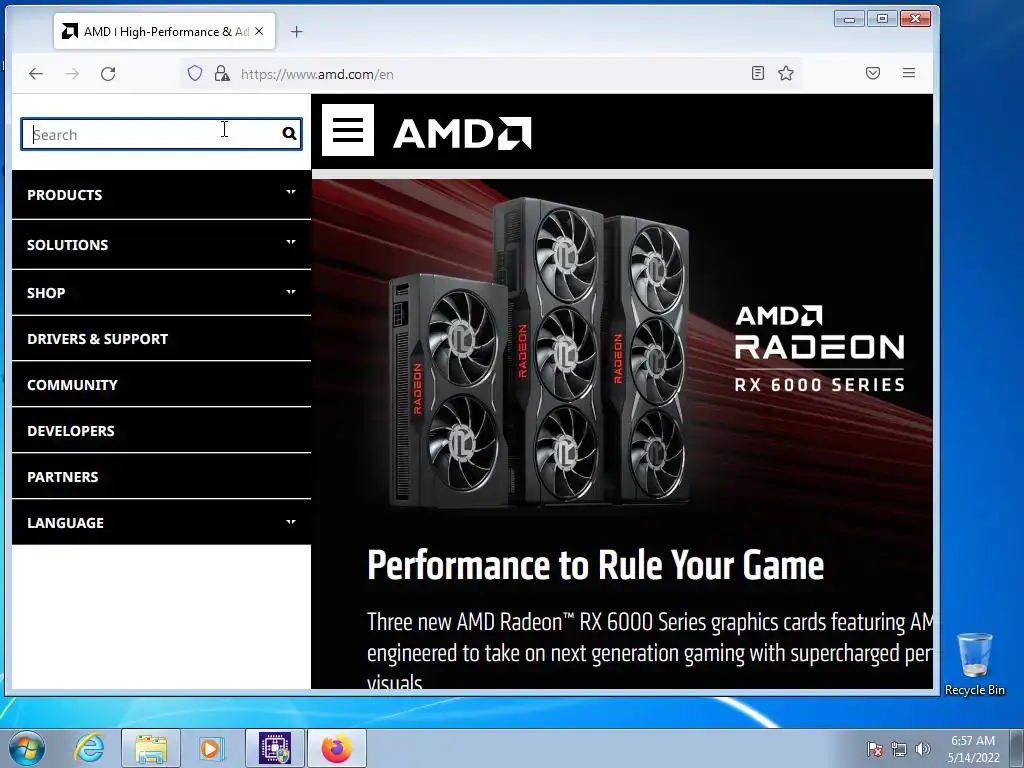The width and height of the screenshot is (1024, 768).
Task: Maximize the Firefox window
Action: (x=882, y=19)
